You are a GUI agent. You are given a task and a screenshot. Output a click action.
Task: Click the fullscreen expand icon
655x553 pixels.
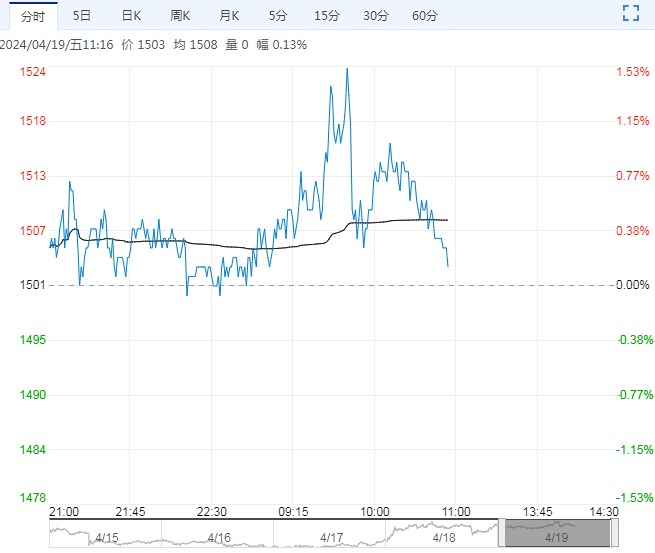point(630,13)
